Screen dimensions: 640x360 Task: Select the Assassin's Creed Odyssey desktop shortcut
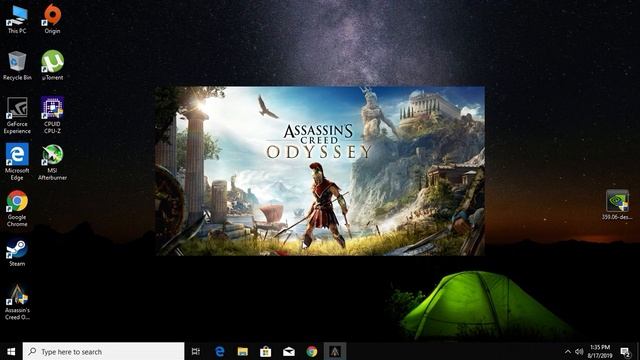(x=17, y=302)
